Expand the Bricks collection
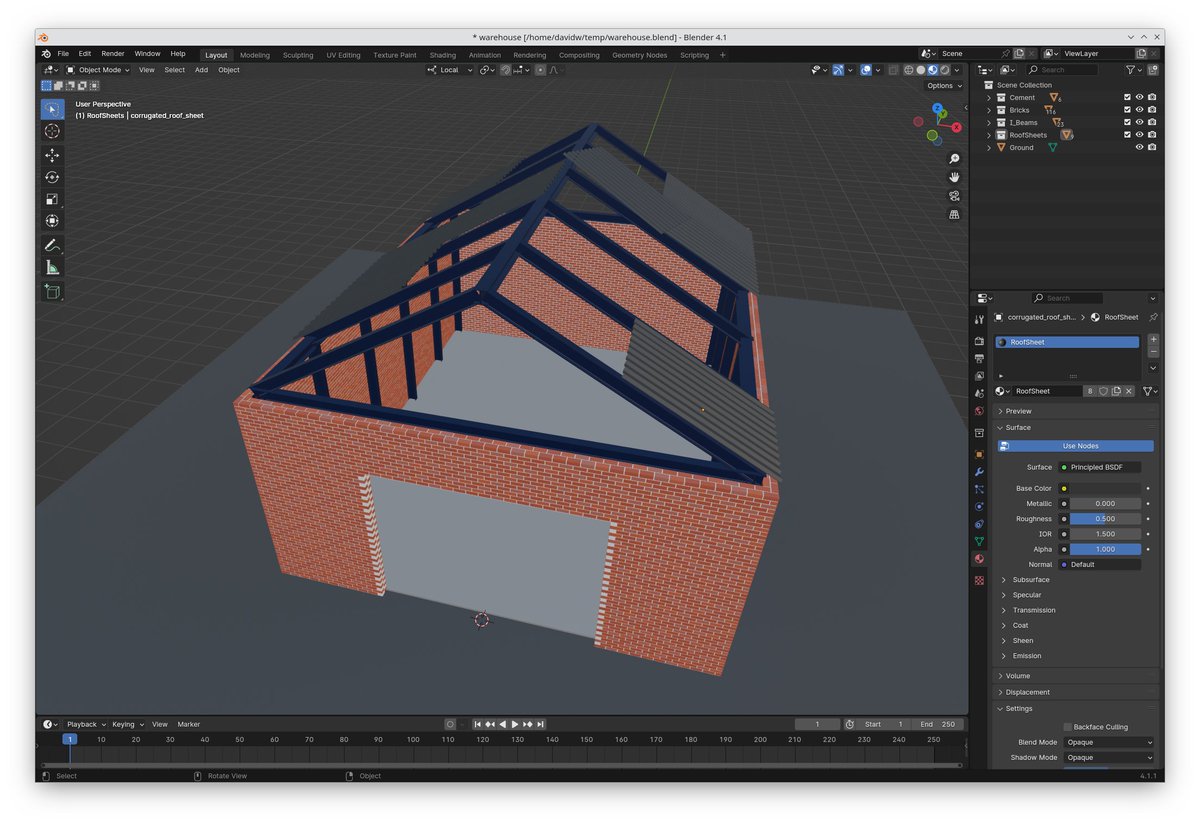The image size is (1200, 824). [990, 110]
